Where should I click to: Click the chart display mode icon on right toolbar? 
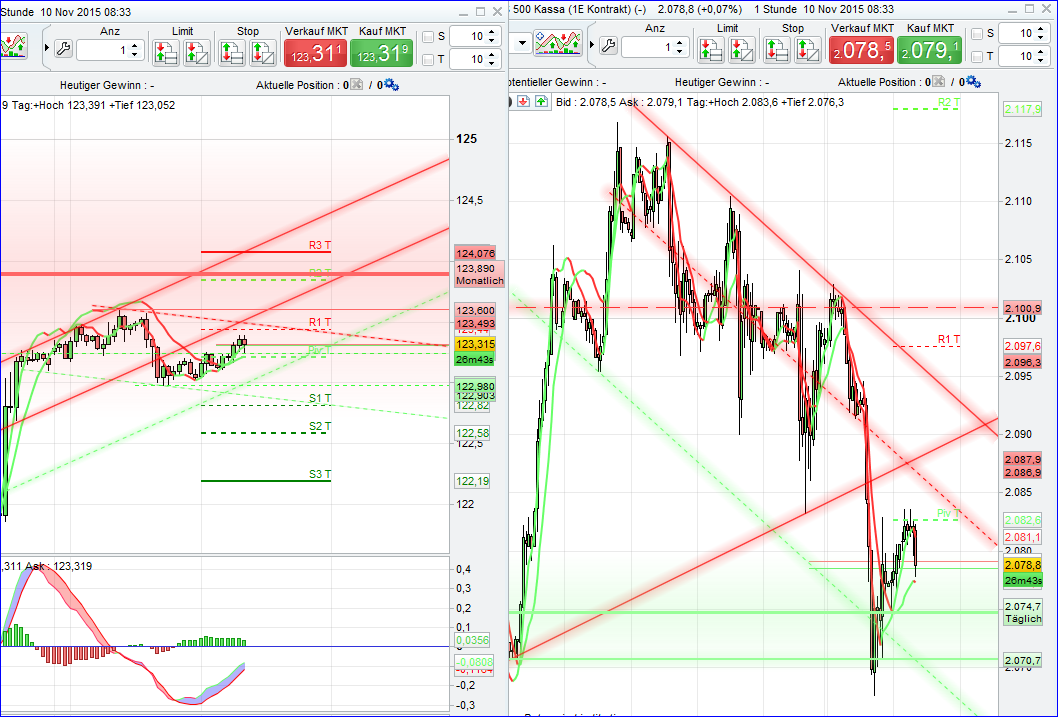pos(558,45)
